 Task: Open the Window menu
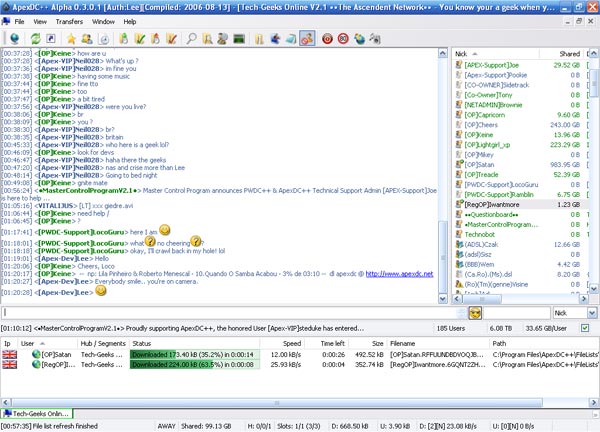103,22
